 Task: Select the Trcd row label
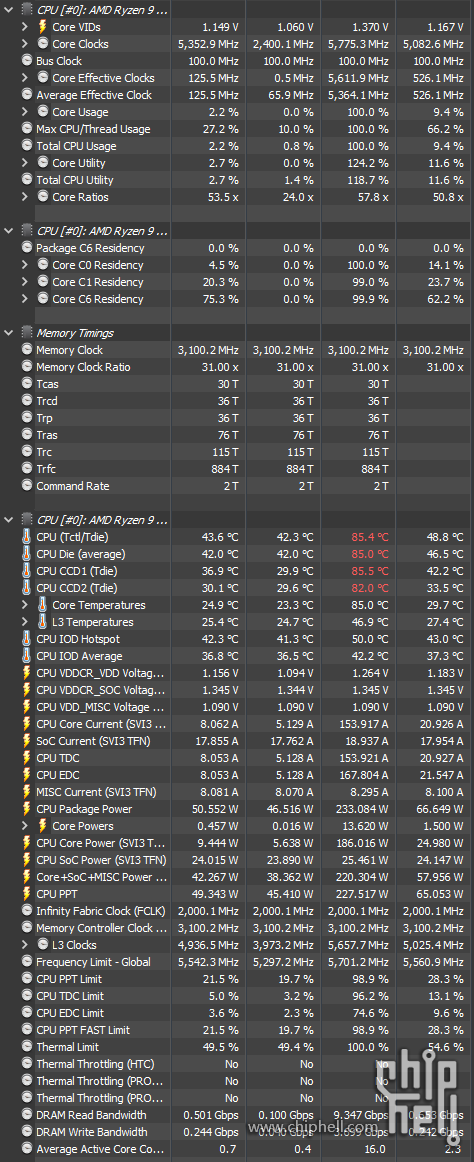tap(47, 402)
